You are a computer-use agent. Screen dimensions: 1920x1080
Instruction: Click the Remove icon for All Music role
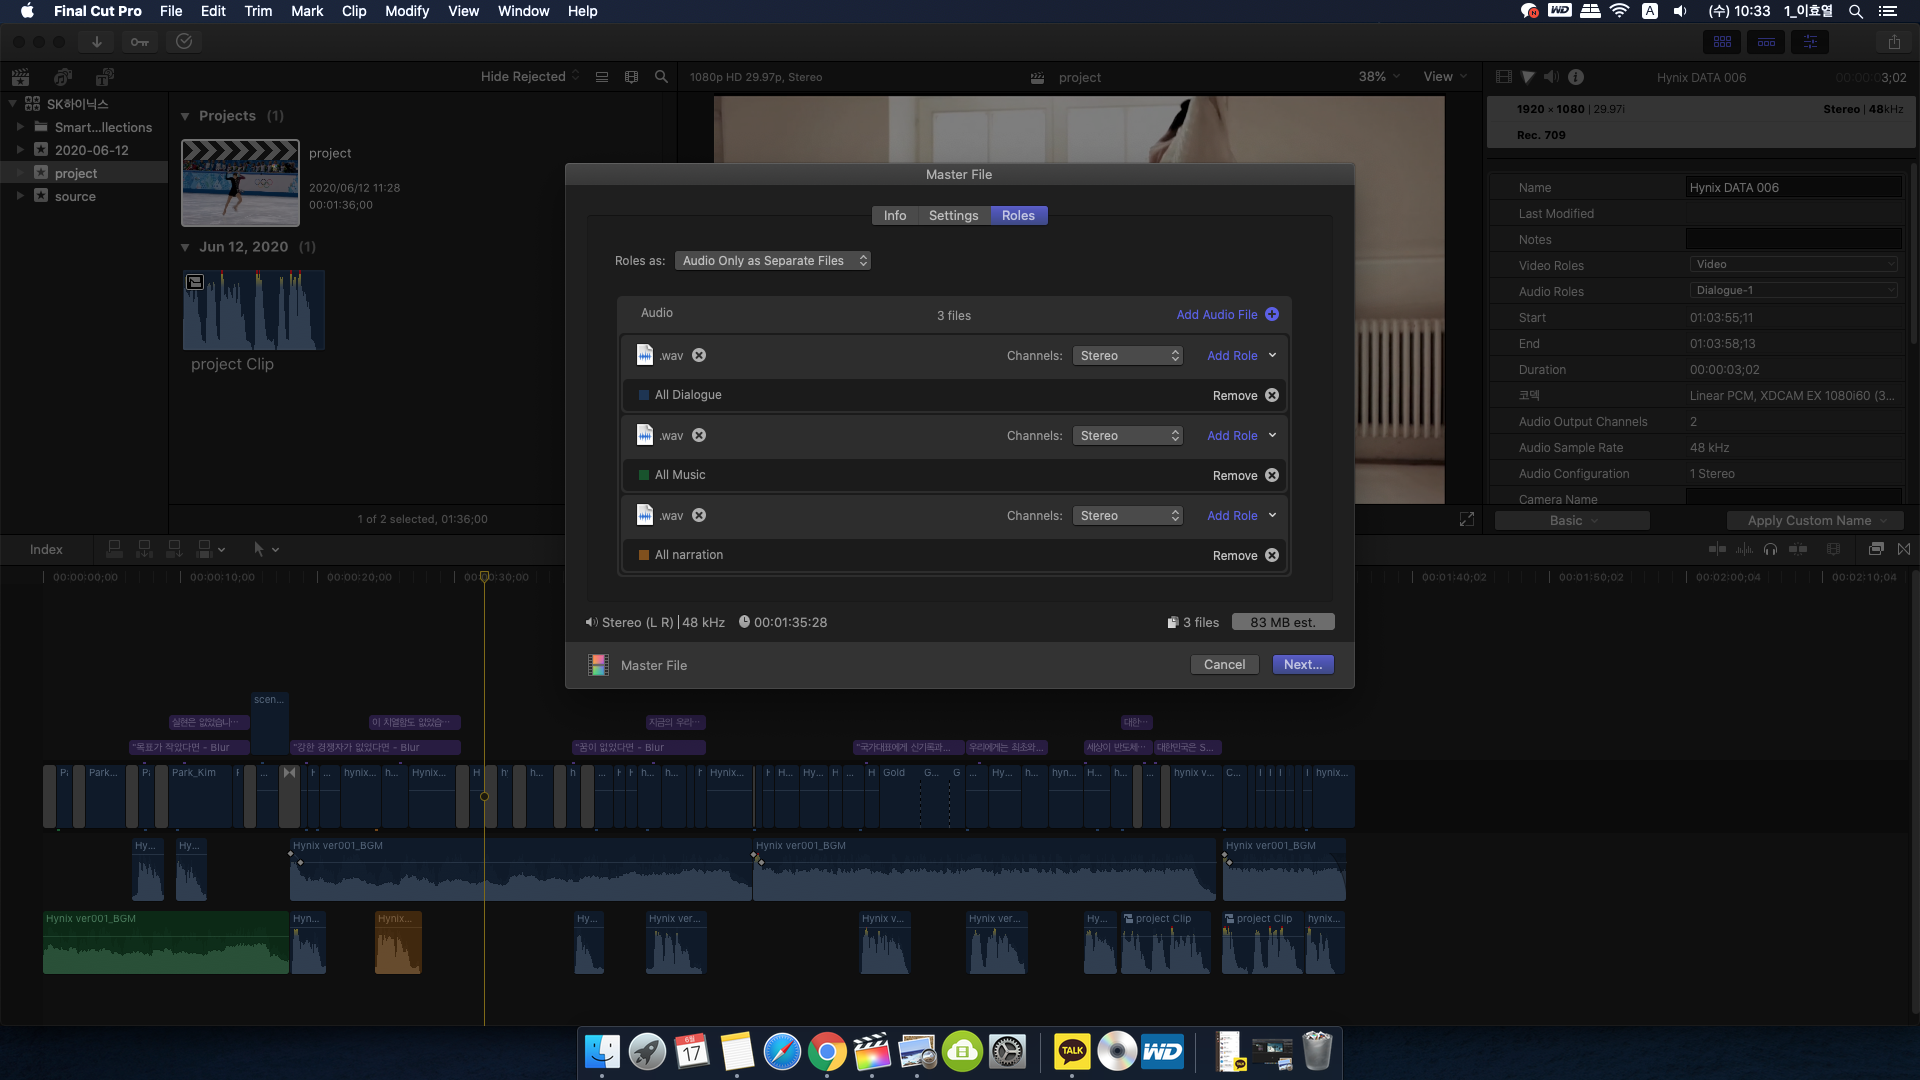point(1271,475)
